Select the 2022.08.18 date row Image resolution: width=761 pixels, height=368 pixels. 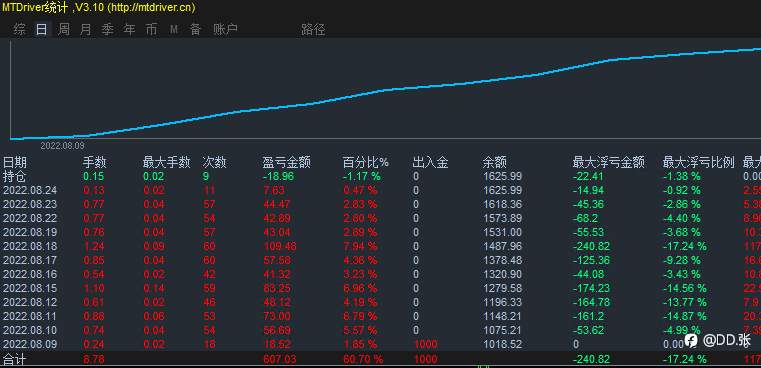(x=30, y=247)
